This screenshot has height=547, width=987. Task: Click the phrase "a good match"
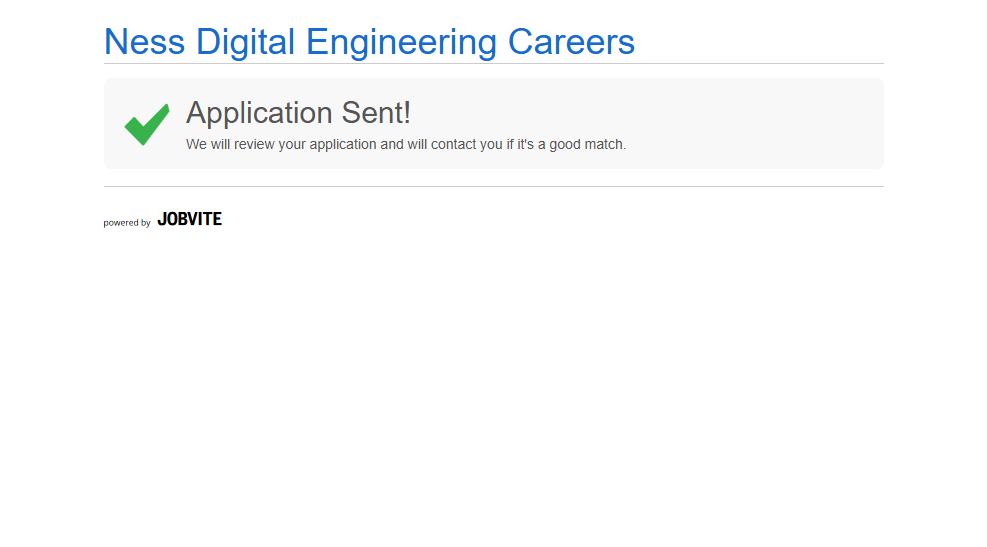tap(582, 144)
